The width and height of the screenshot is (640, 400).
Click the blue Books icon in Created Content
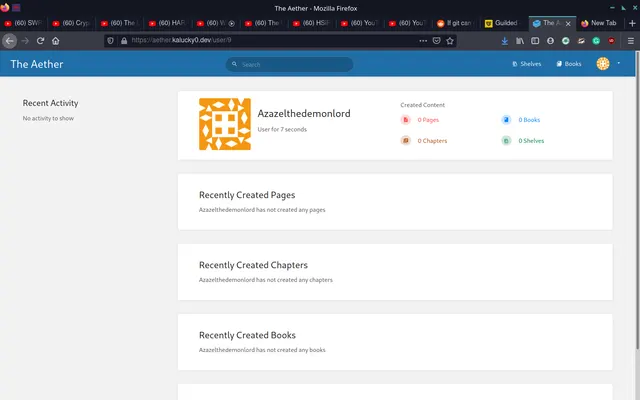[506, 120]
